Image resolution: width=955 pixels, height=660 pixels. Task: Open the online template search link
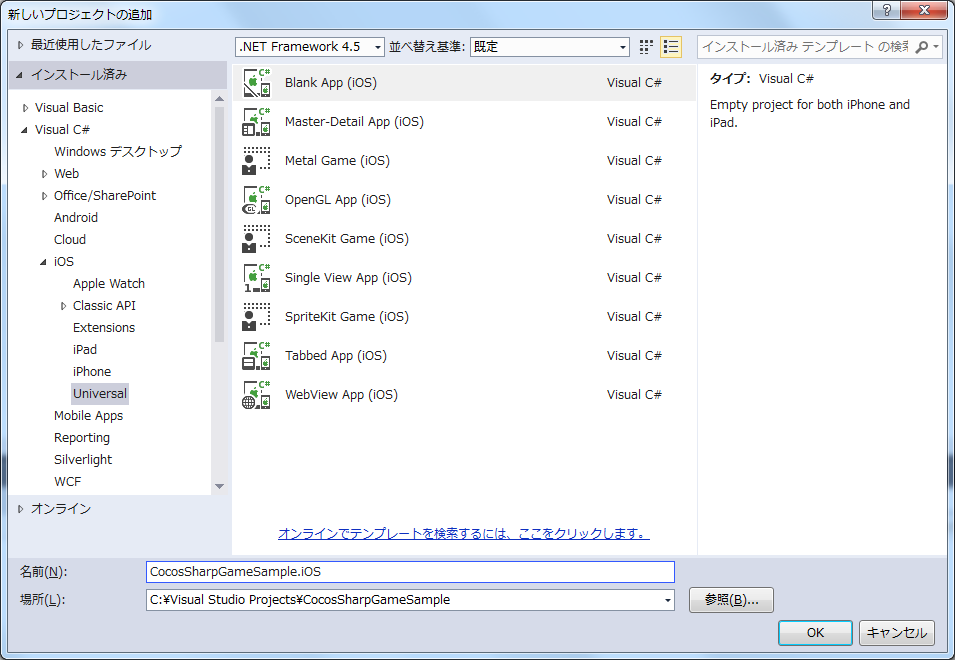point(463,533)
